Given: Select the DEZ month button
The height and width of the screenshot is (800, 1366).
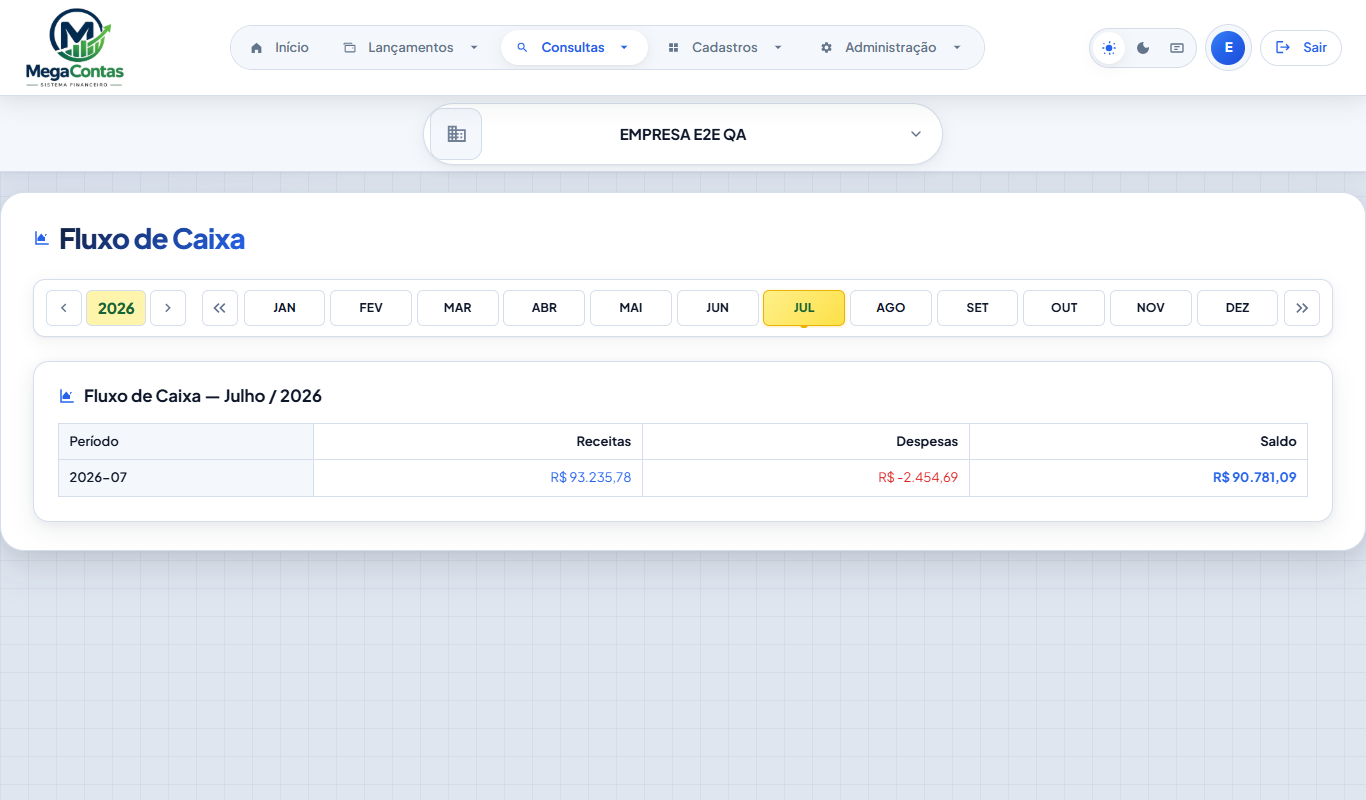Looking at the screenshot, I should 1237,308.
